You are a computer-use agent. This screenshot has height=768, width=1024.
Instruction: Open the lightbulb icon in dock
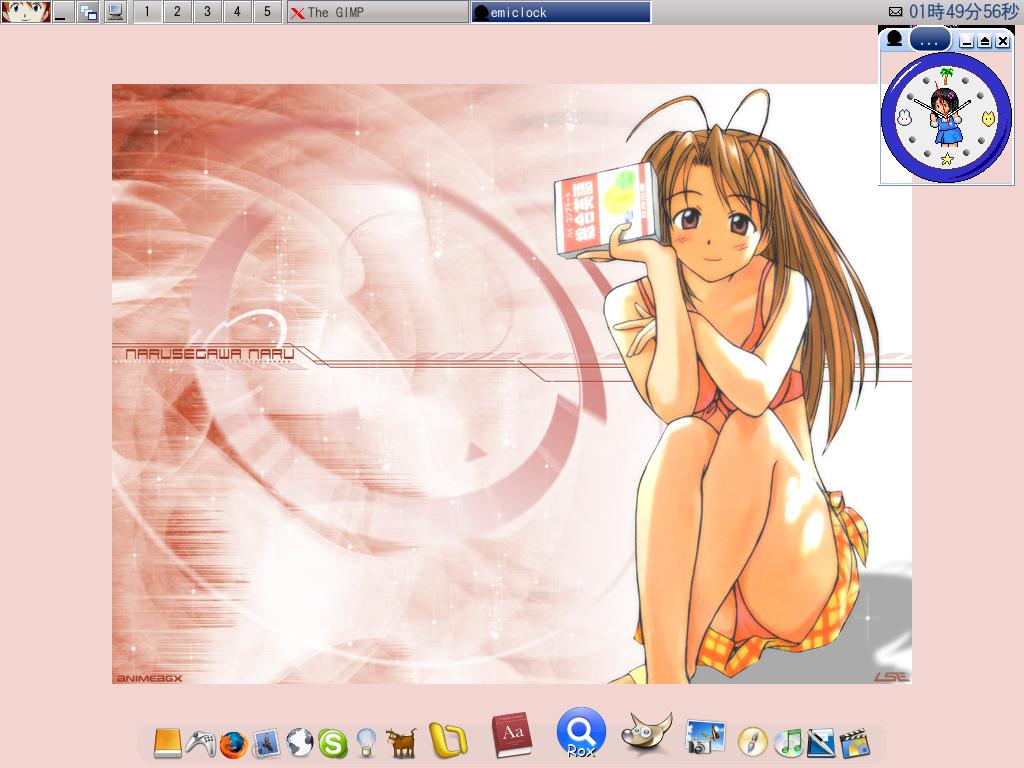coord(365,743)
